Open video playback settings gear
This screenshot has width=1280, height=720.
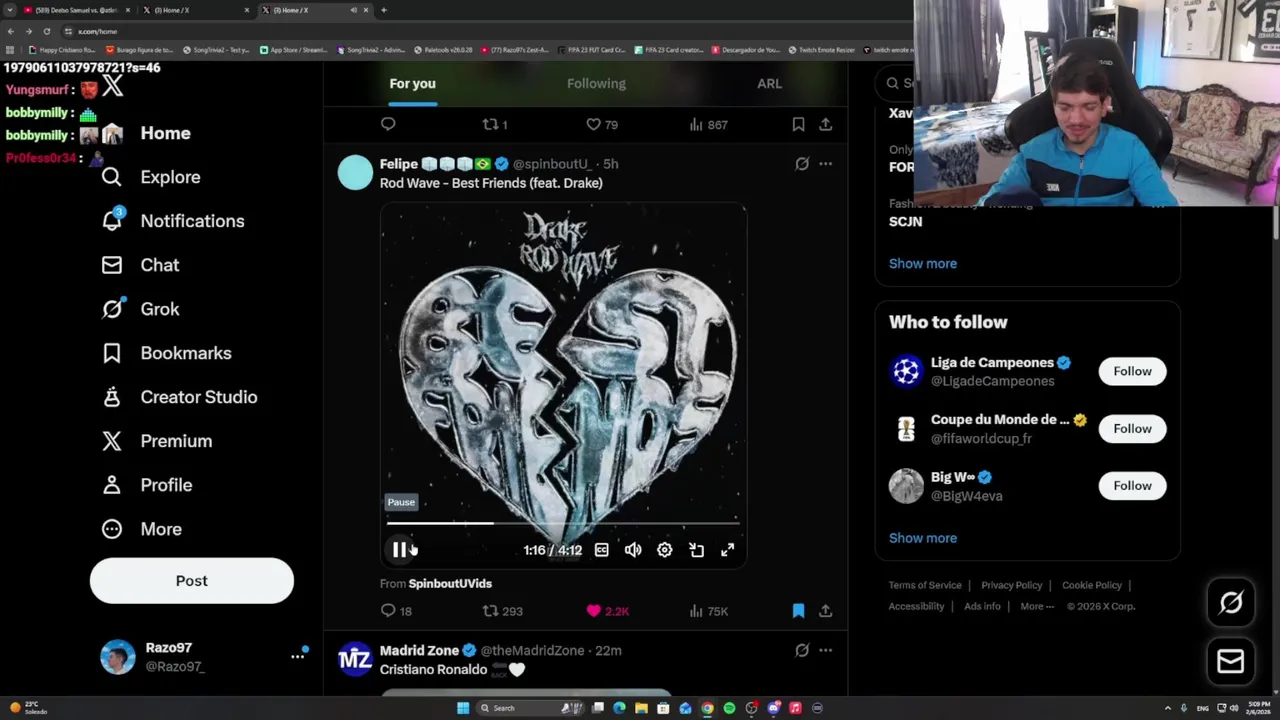pos(665,550)
